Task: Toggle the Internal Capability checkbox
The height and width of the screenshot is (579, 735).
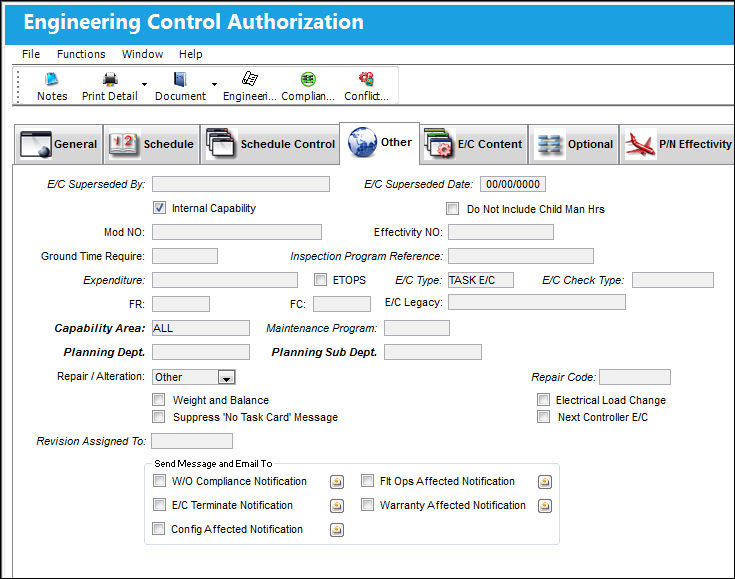Action: 159,208
